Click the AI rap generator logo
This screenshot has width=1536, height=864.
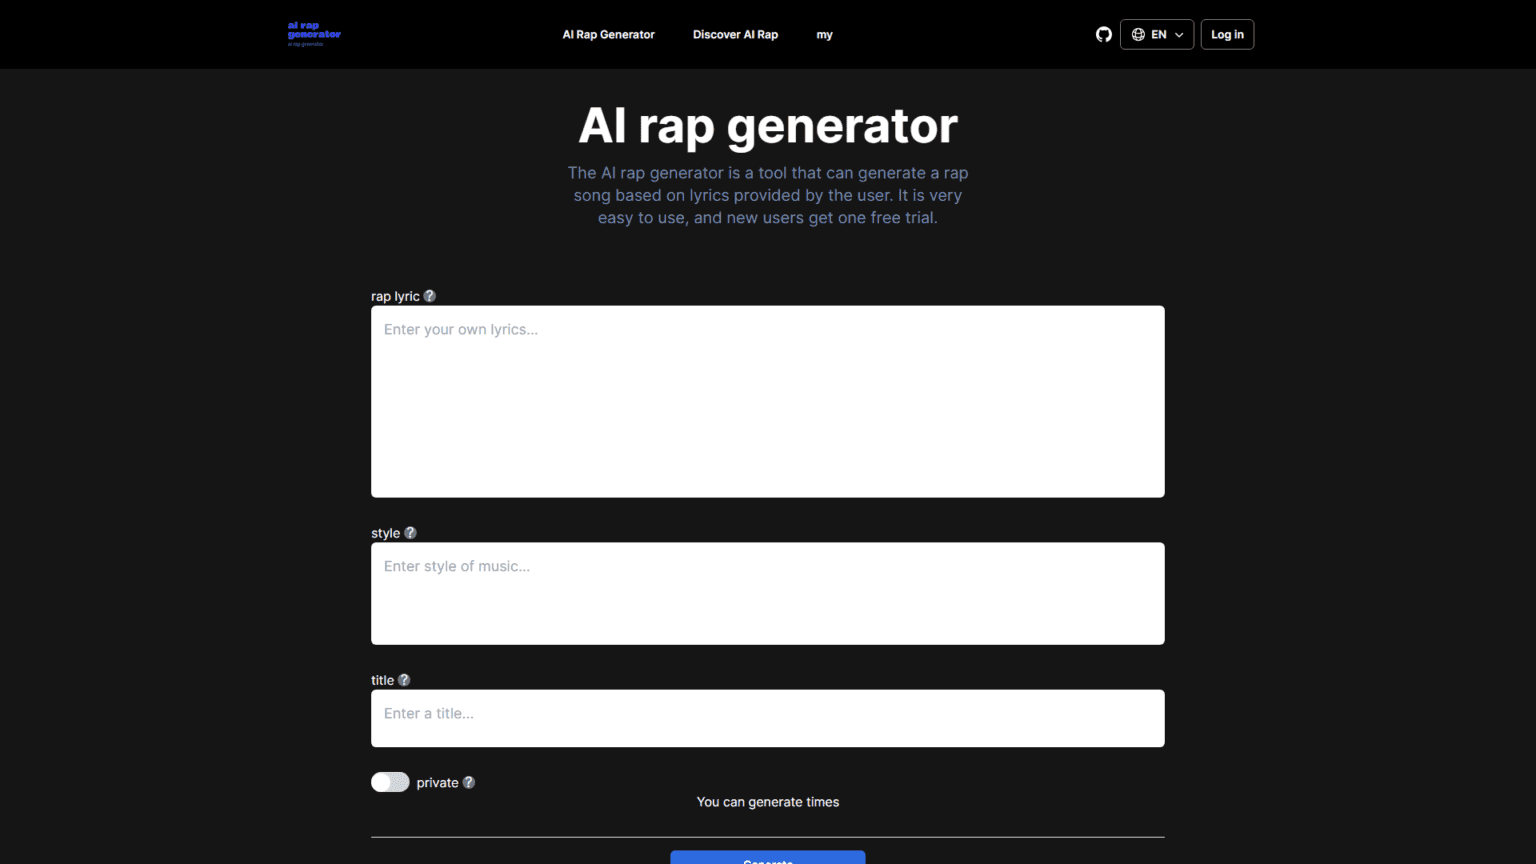click(313, 34)
